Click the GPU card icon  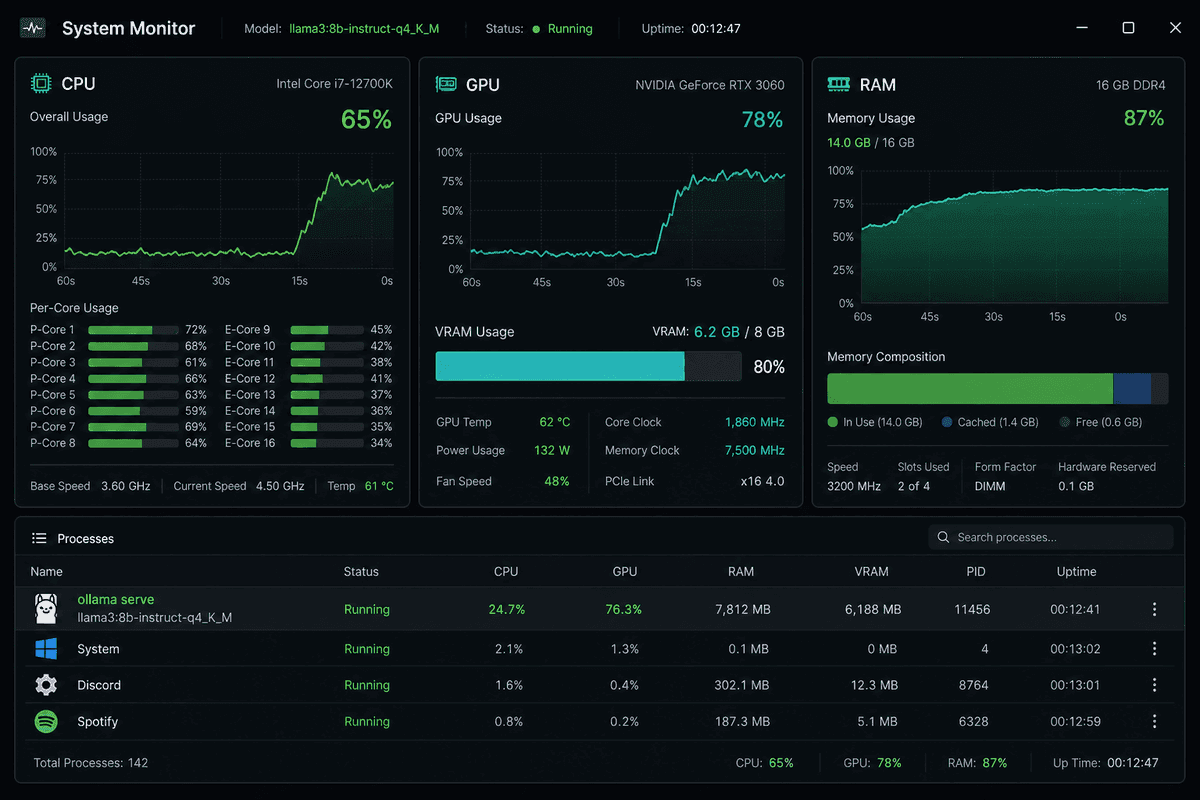446,85
